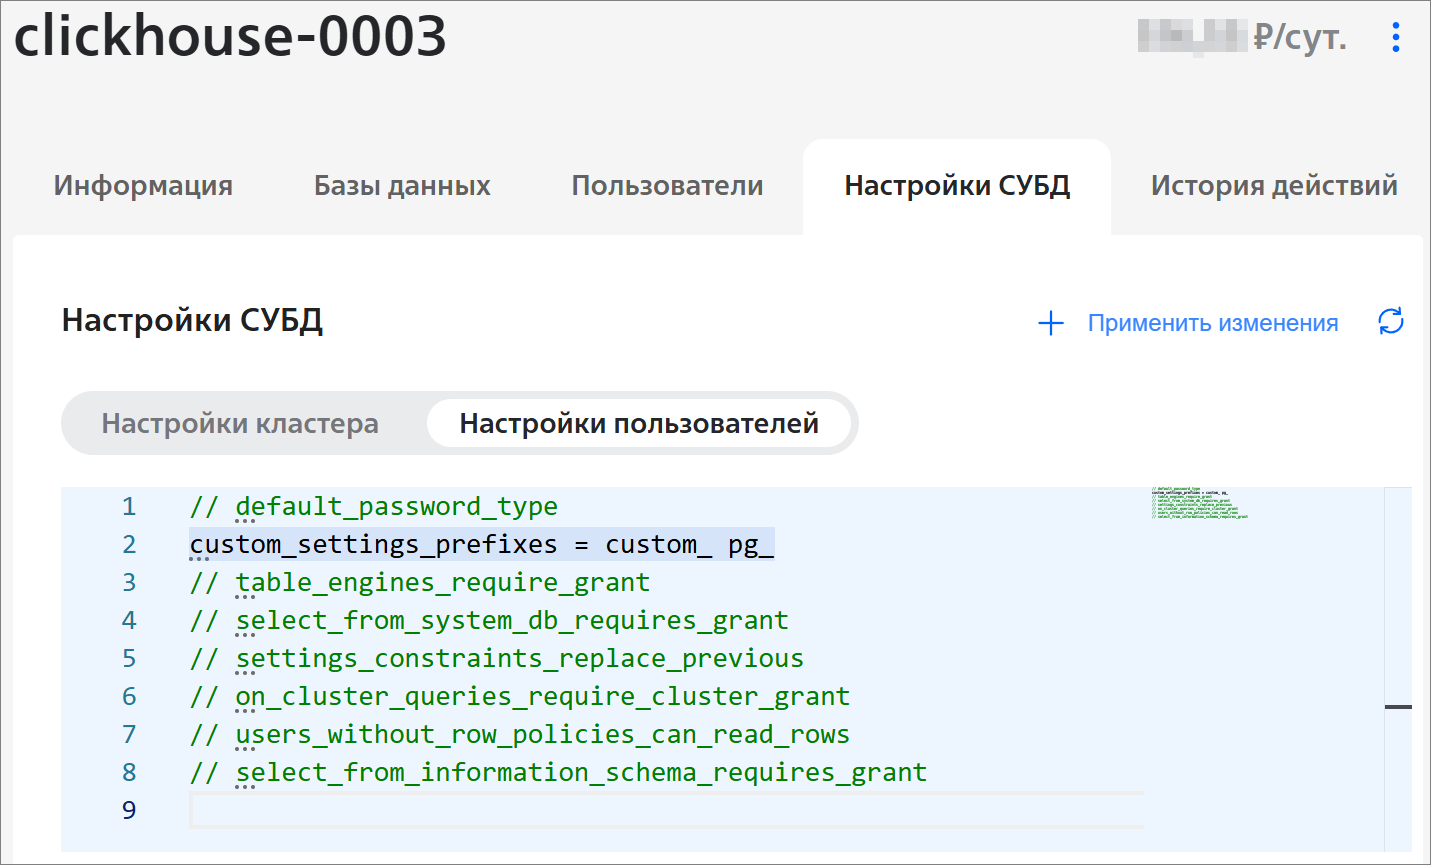Click the clickhouse-0003 cluster title
Viewport: 1431px width, 865px height.
[230, 36]
